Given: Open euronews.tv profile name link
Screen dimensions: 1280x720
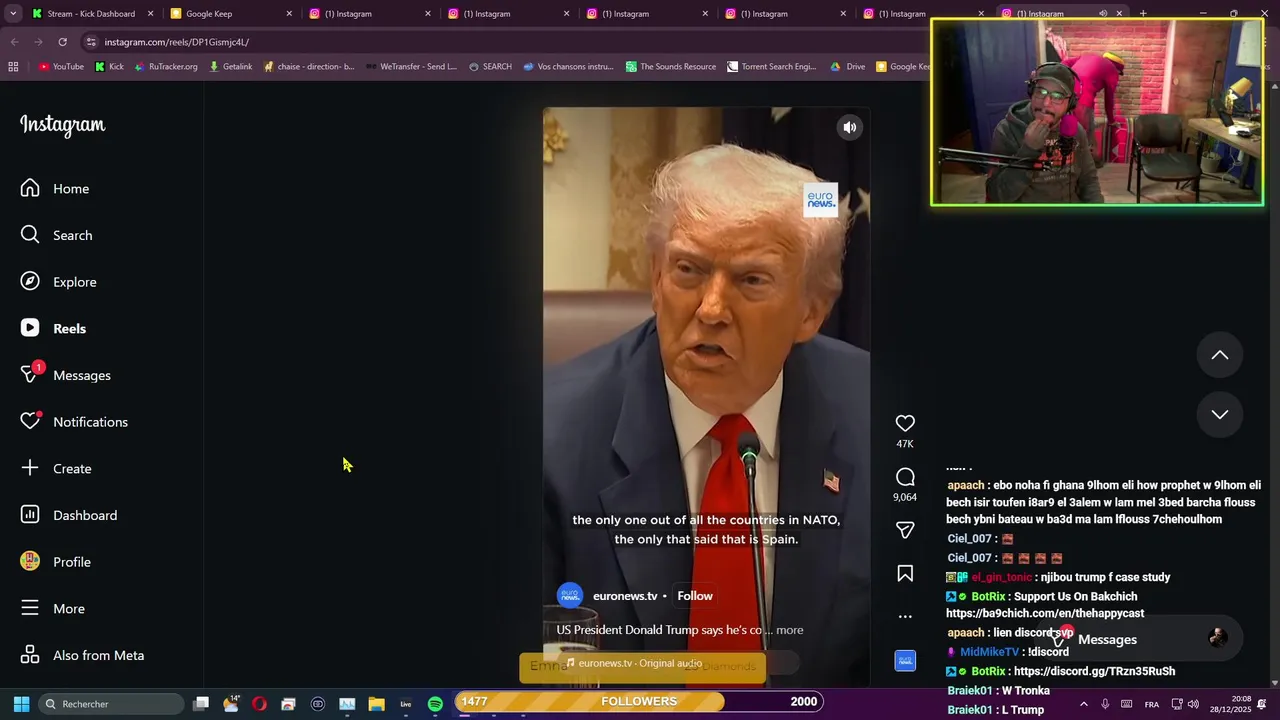Looking at the screenshot, I should [625, 596].
